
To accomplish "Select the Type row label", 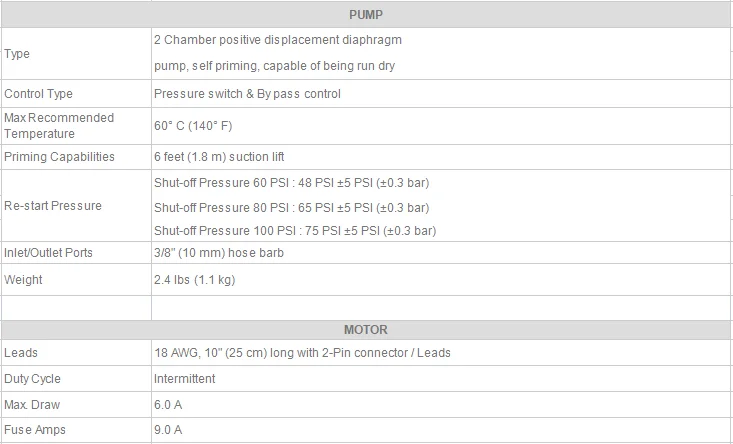I will [x=17, y=54].
